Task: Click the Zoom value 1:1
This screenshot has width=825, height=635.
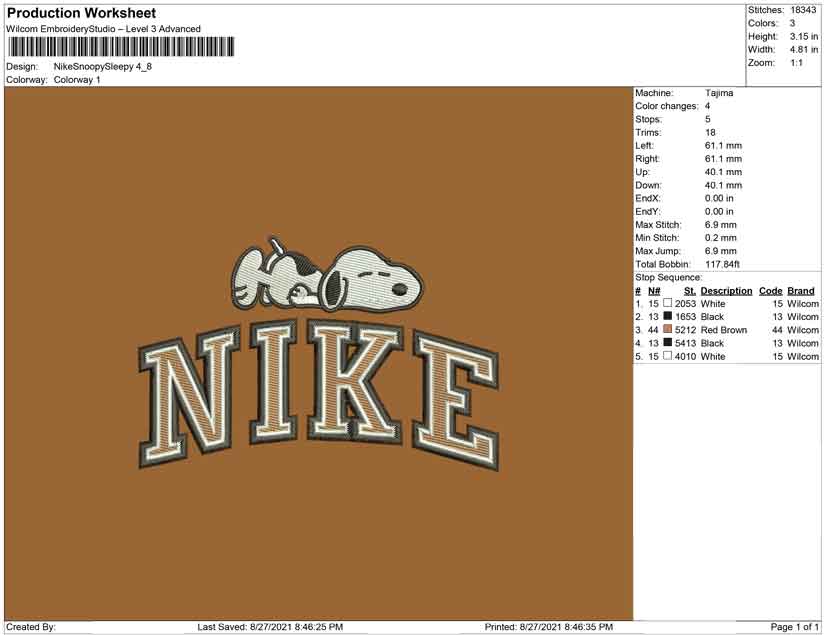Action: pyautogui.click(x=796, y=63)
